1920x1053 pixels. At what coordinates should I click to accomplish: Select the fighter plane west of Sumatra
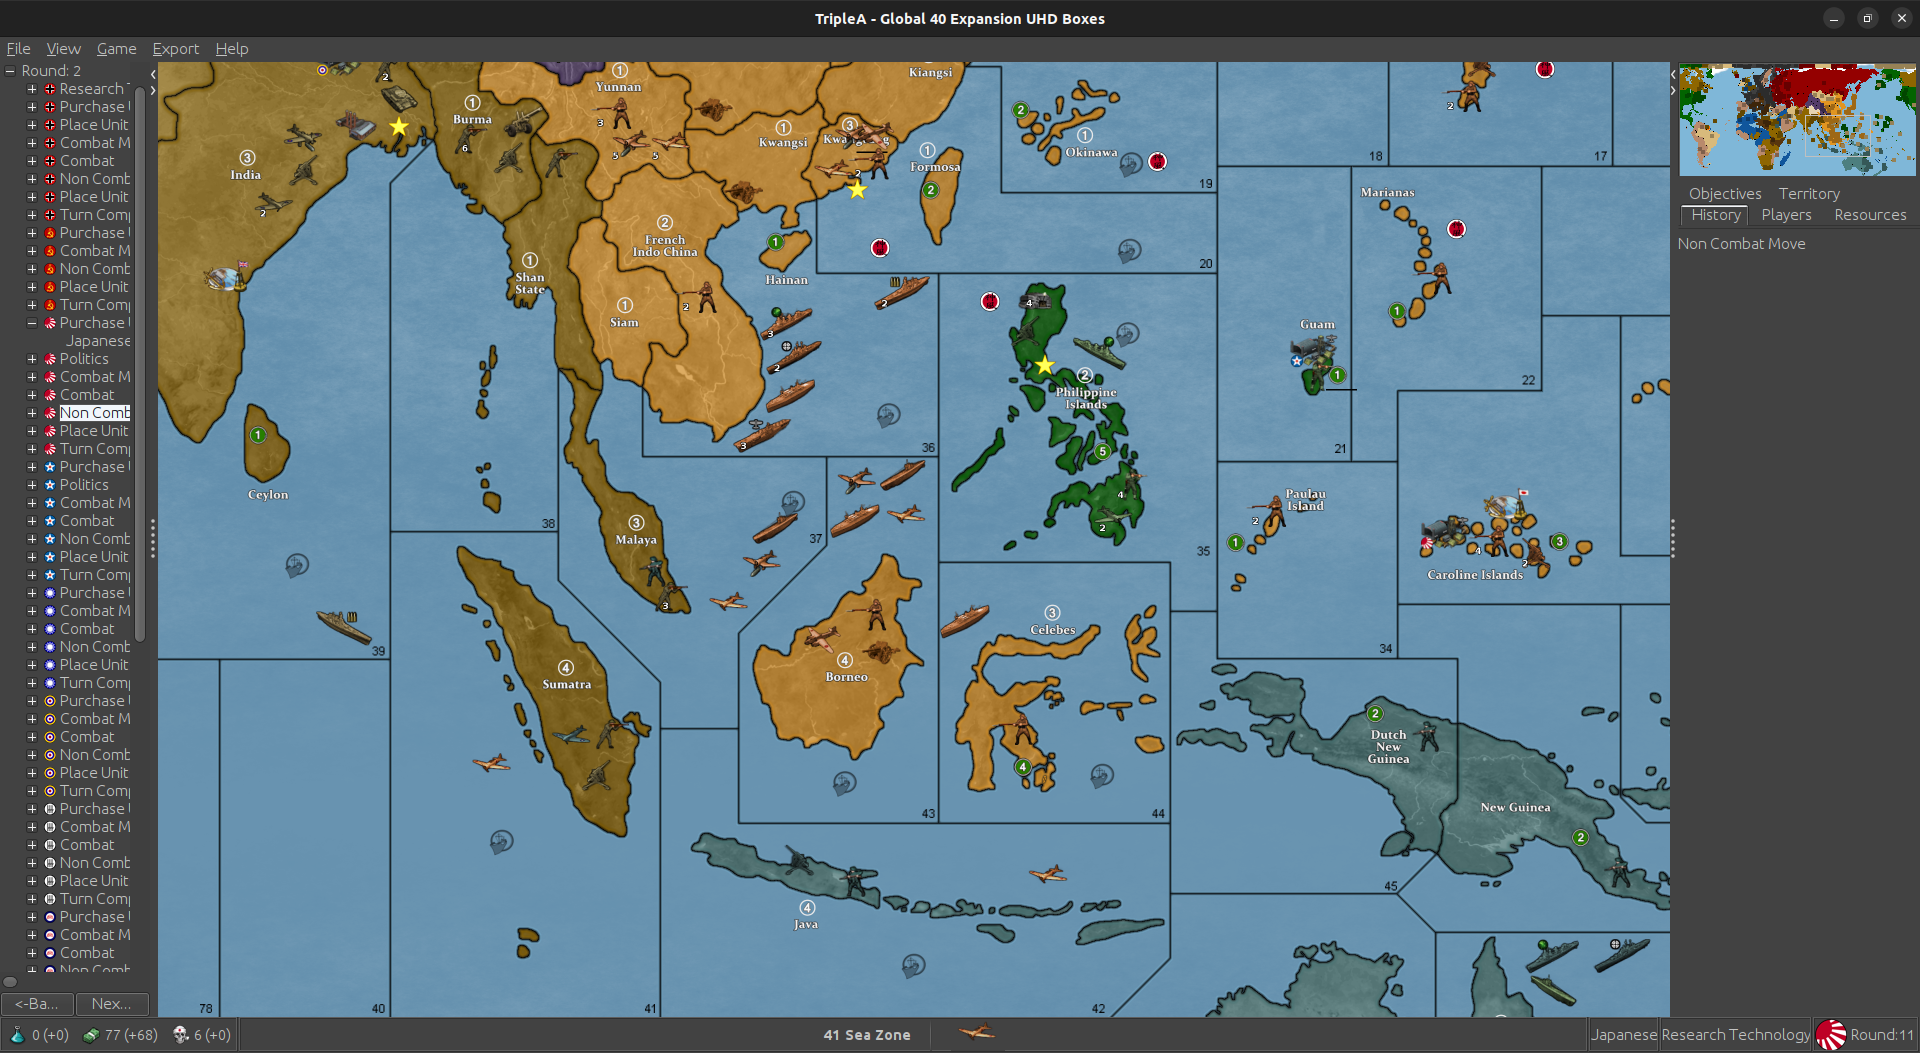[491, 764]
